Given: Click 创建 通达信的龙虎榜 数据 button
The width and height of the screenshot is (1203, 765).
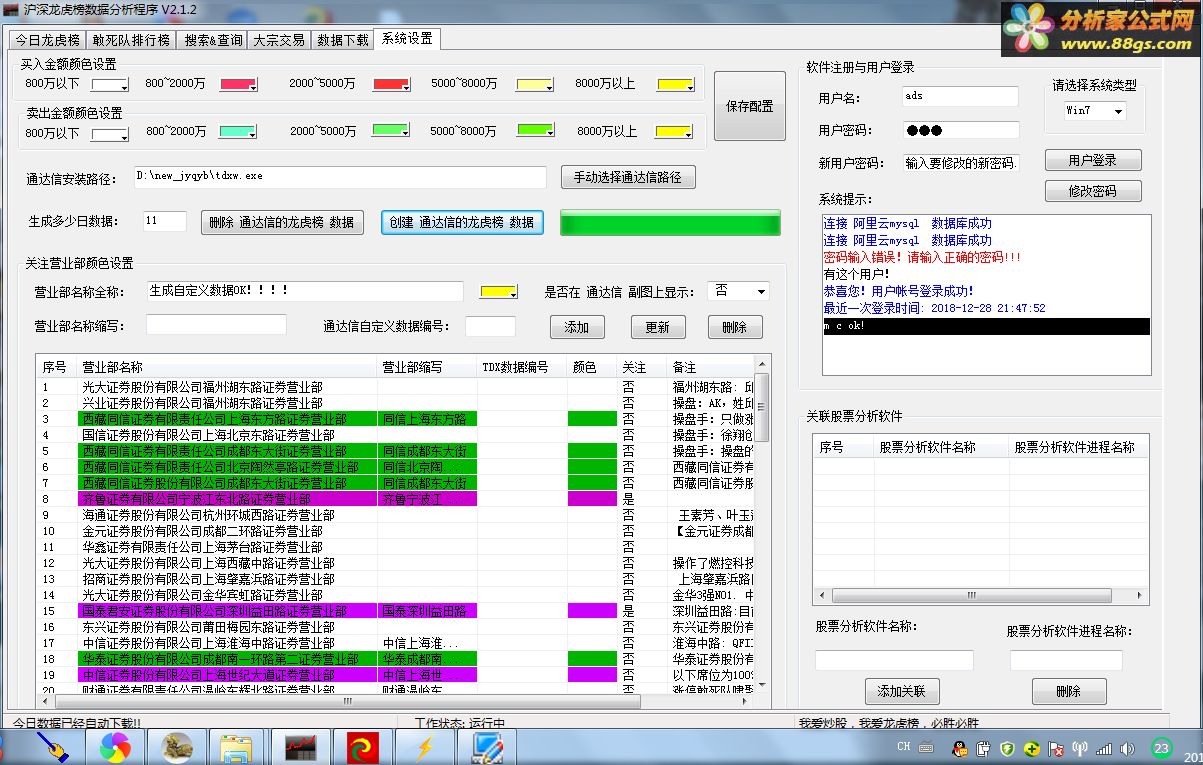Looking at the screenshot, I should click(462, 222).
